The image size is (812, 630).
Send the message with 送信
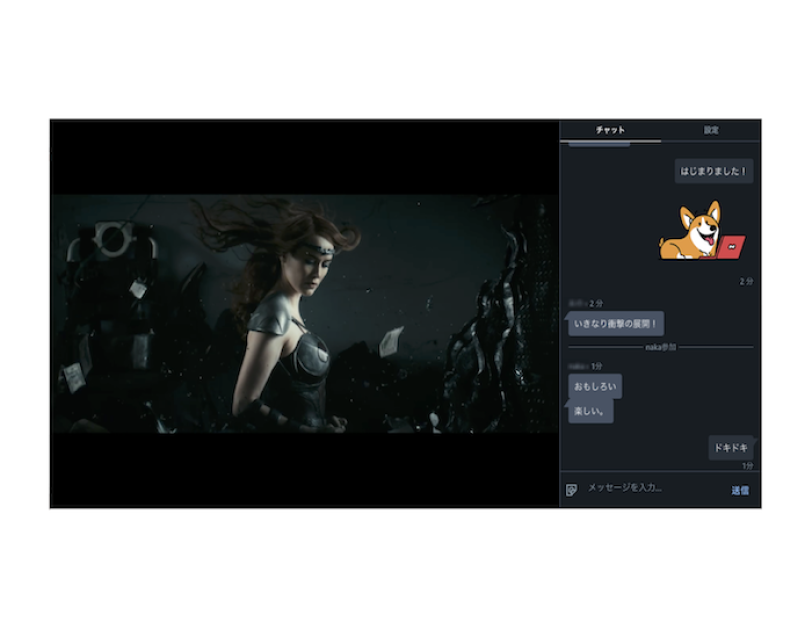740,490
